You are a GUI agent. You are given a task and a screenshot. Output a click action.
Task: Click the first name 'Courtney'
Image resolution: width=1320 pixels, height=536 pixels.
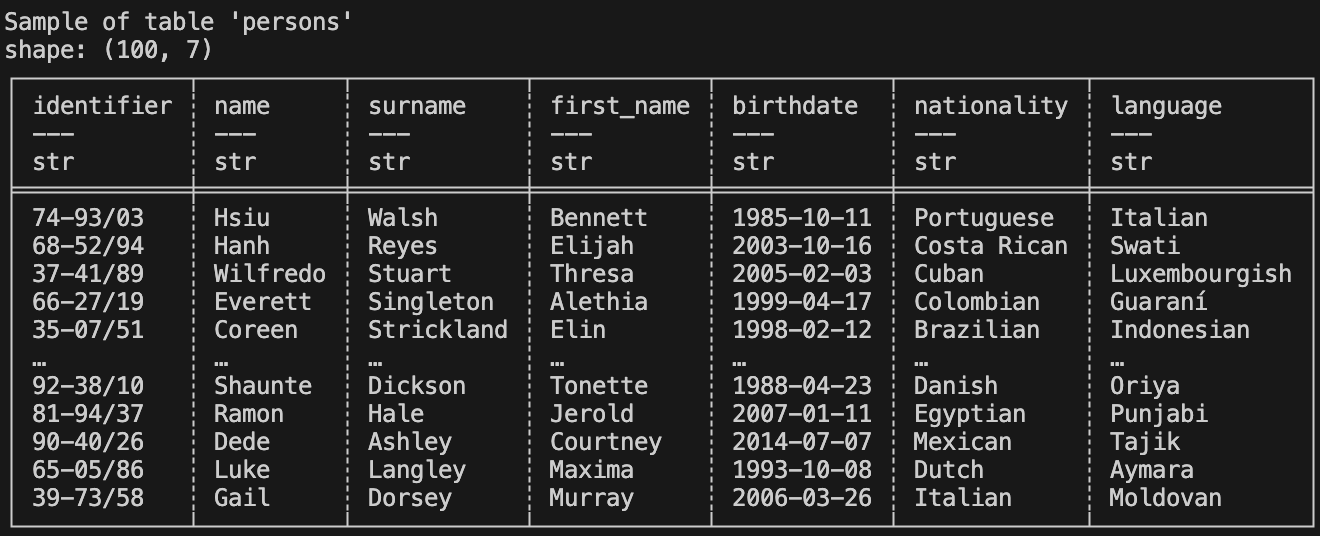pyautogui.click(x=605, y=442)
